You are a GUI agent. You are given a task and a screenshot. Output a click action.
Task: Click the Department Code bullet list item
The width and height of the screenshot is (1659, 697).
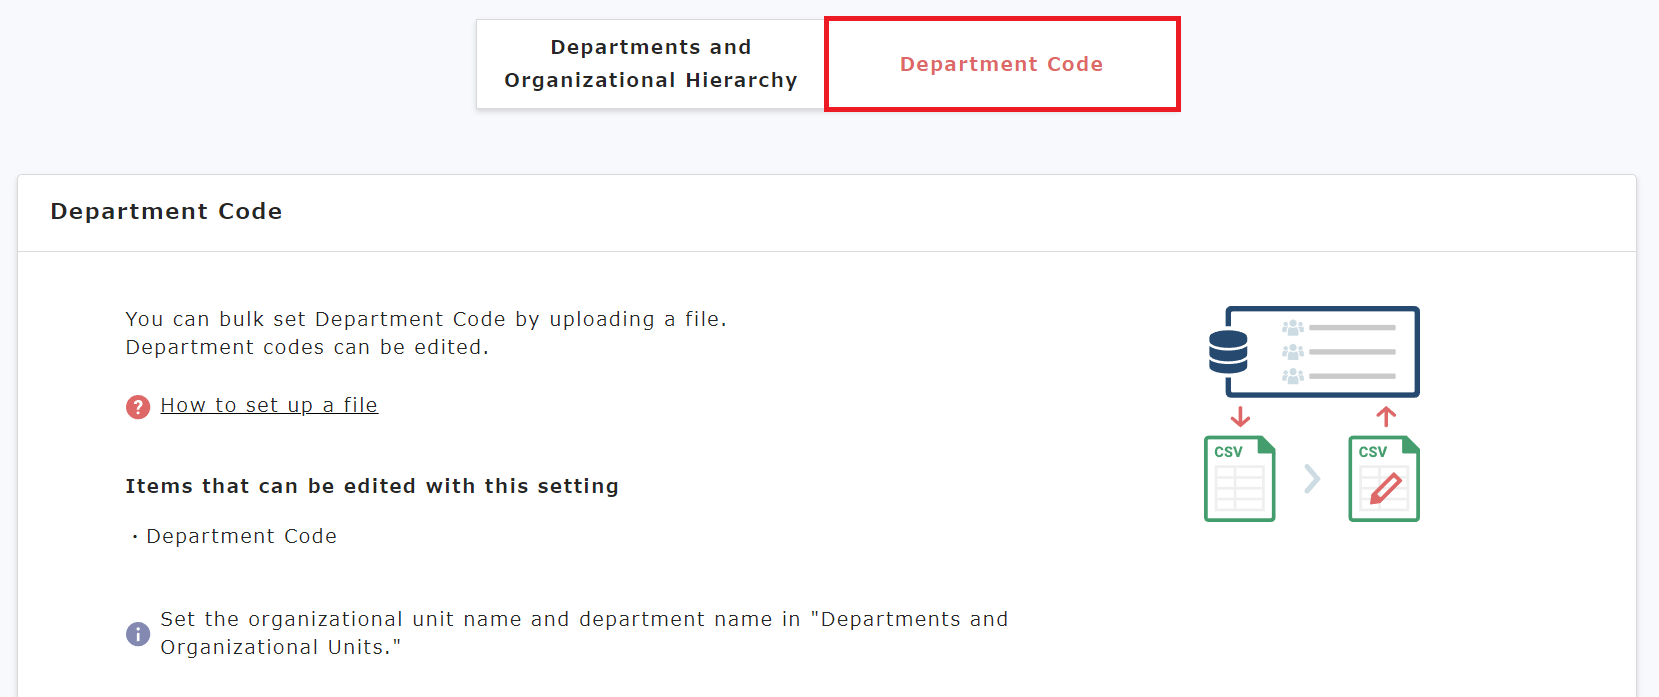241,536
